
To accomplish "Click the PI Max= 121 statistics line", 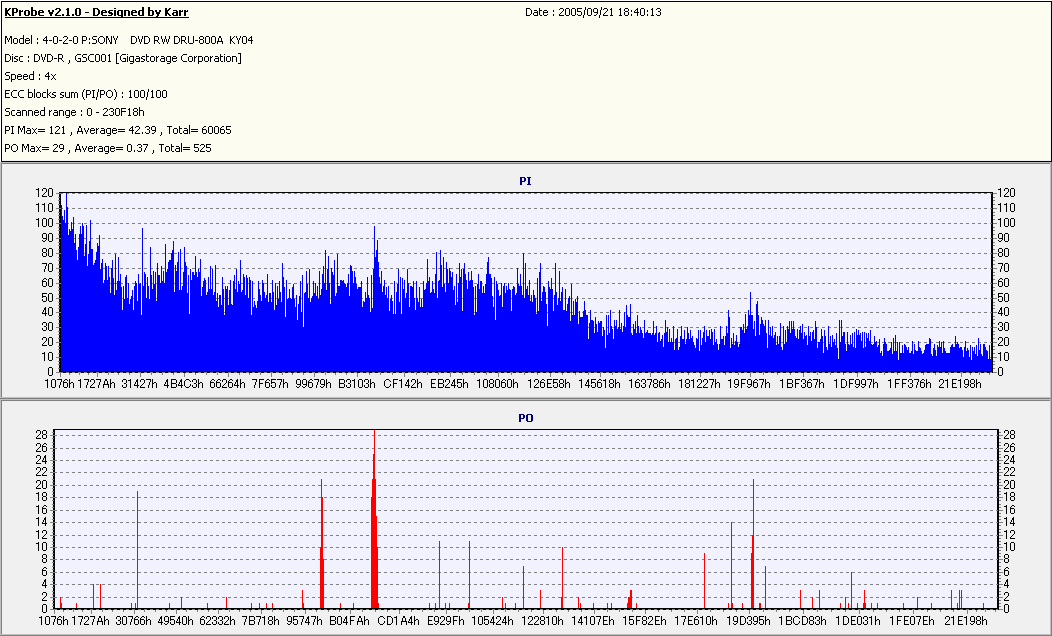I will tap(118, 130).
